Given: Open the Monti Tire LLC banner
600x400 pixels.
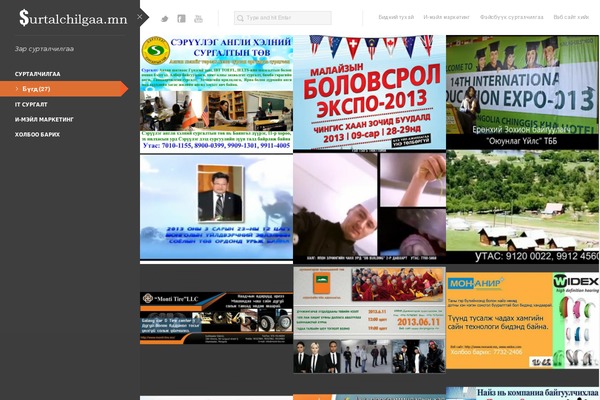Looking at the screenshot, I should coord(216,318).
